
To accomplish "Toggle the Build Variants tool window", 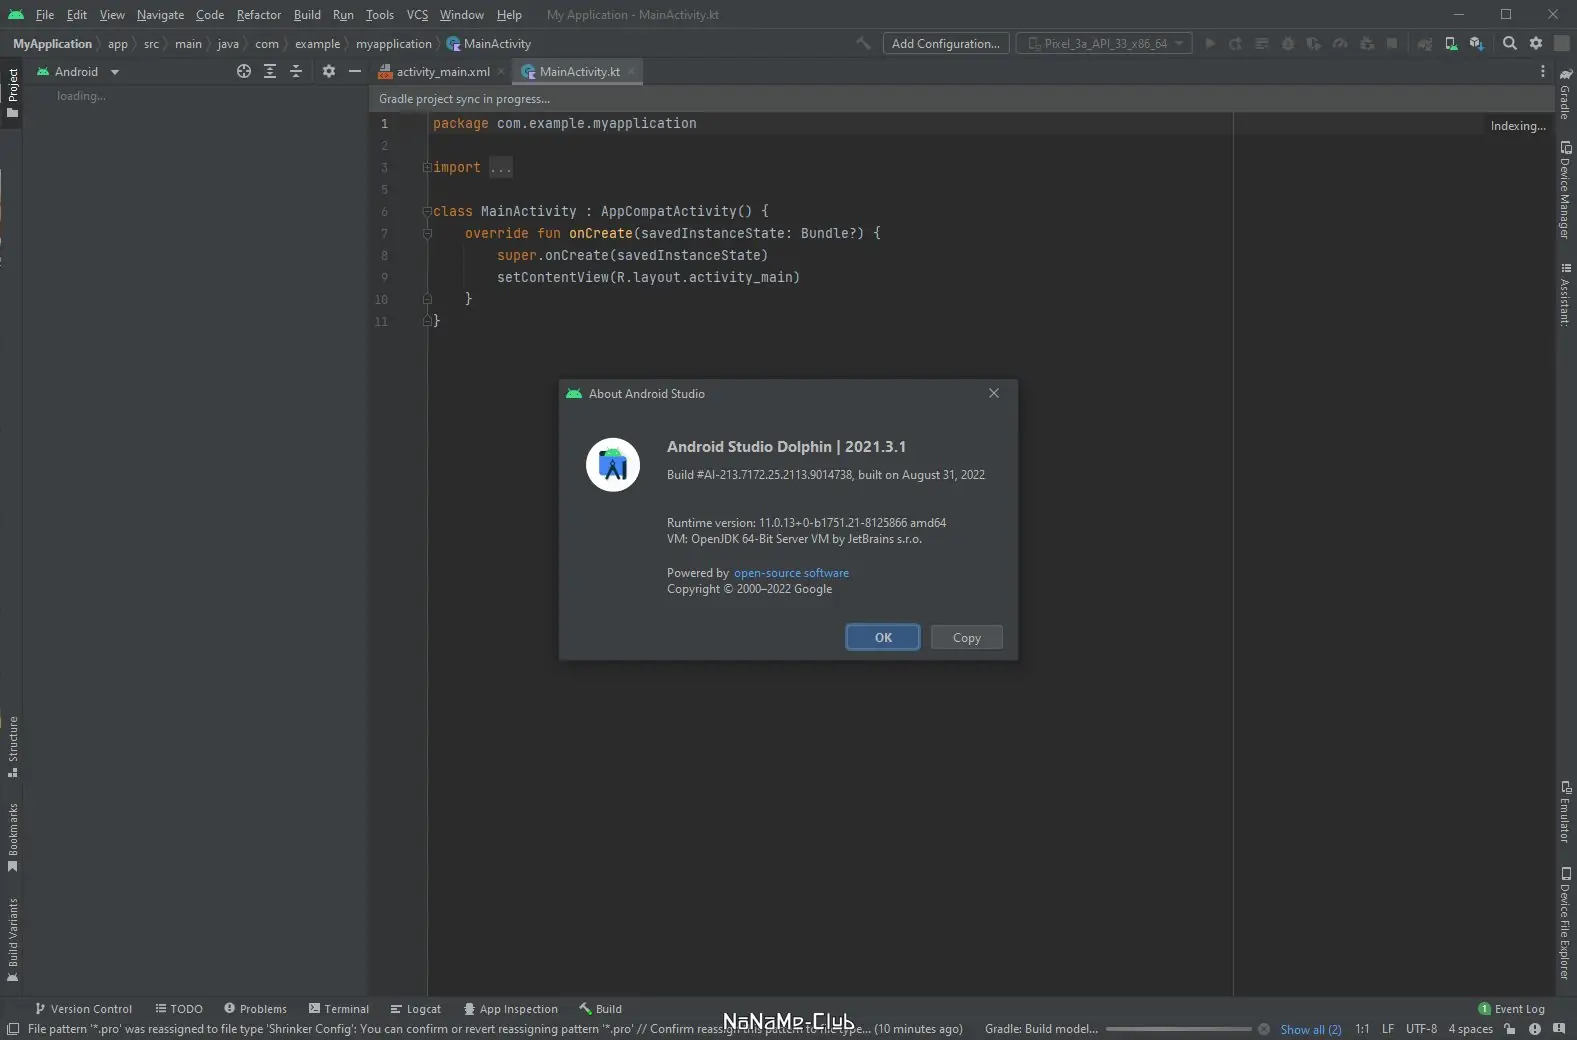I will pos(12,940).
